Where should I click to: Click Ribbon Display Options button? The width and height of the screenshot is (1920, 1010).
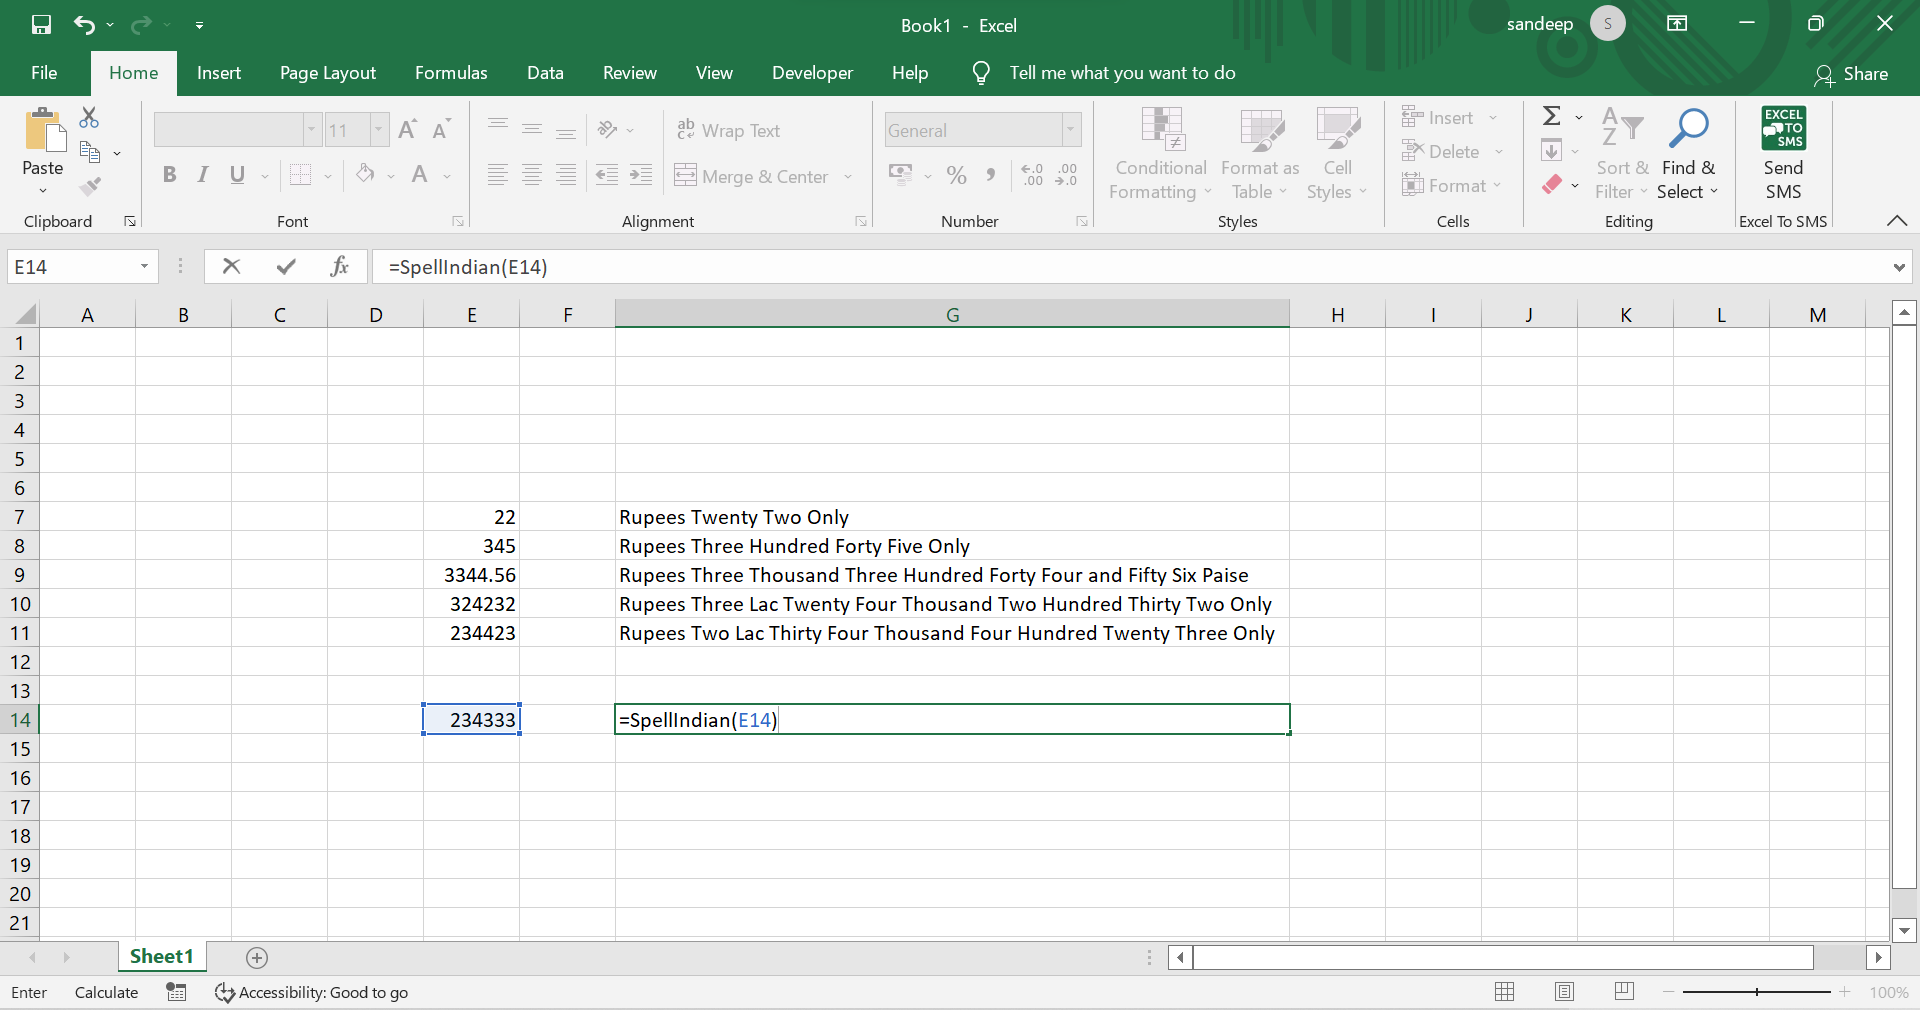[x=1677, y=24]
